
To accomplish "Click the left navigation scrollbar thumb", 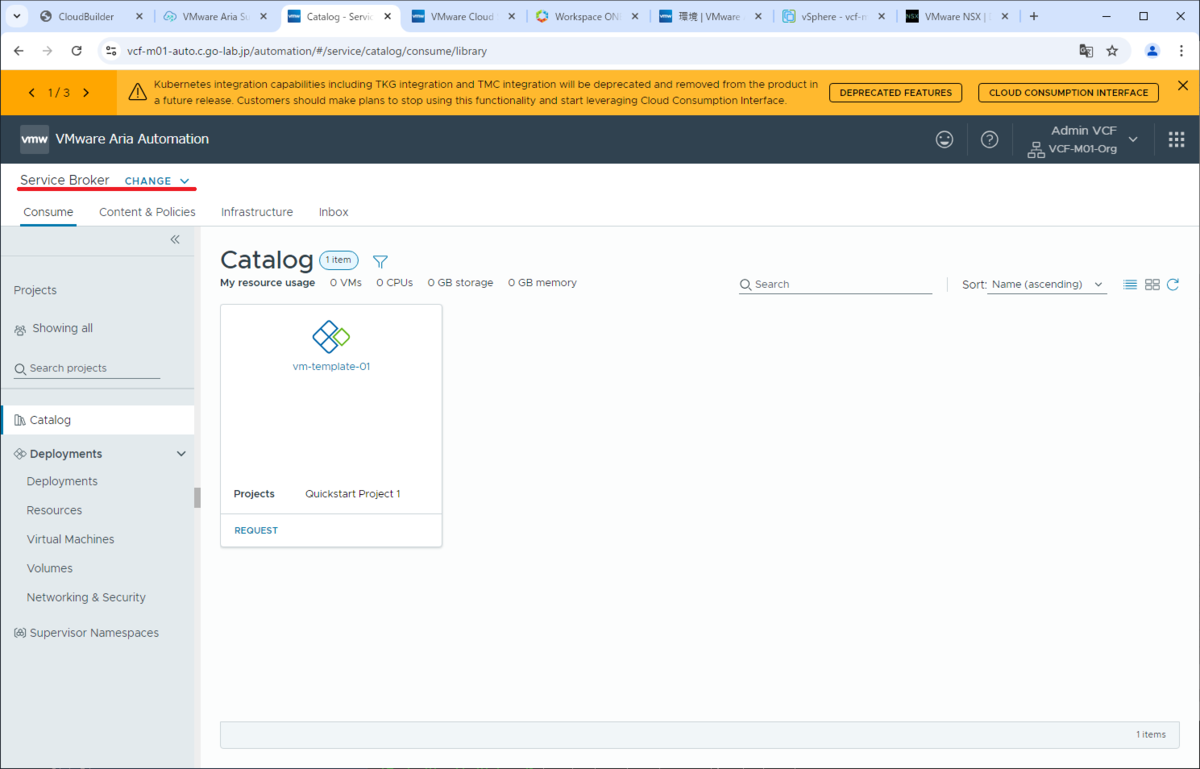I will click(x=197, y=497).
